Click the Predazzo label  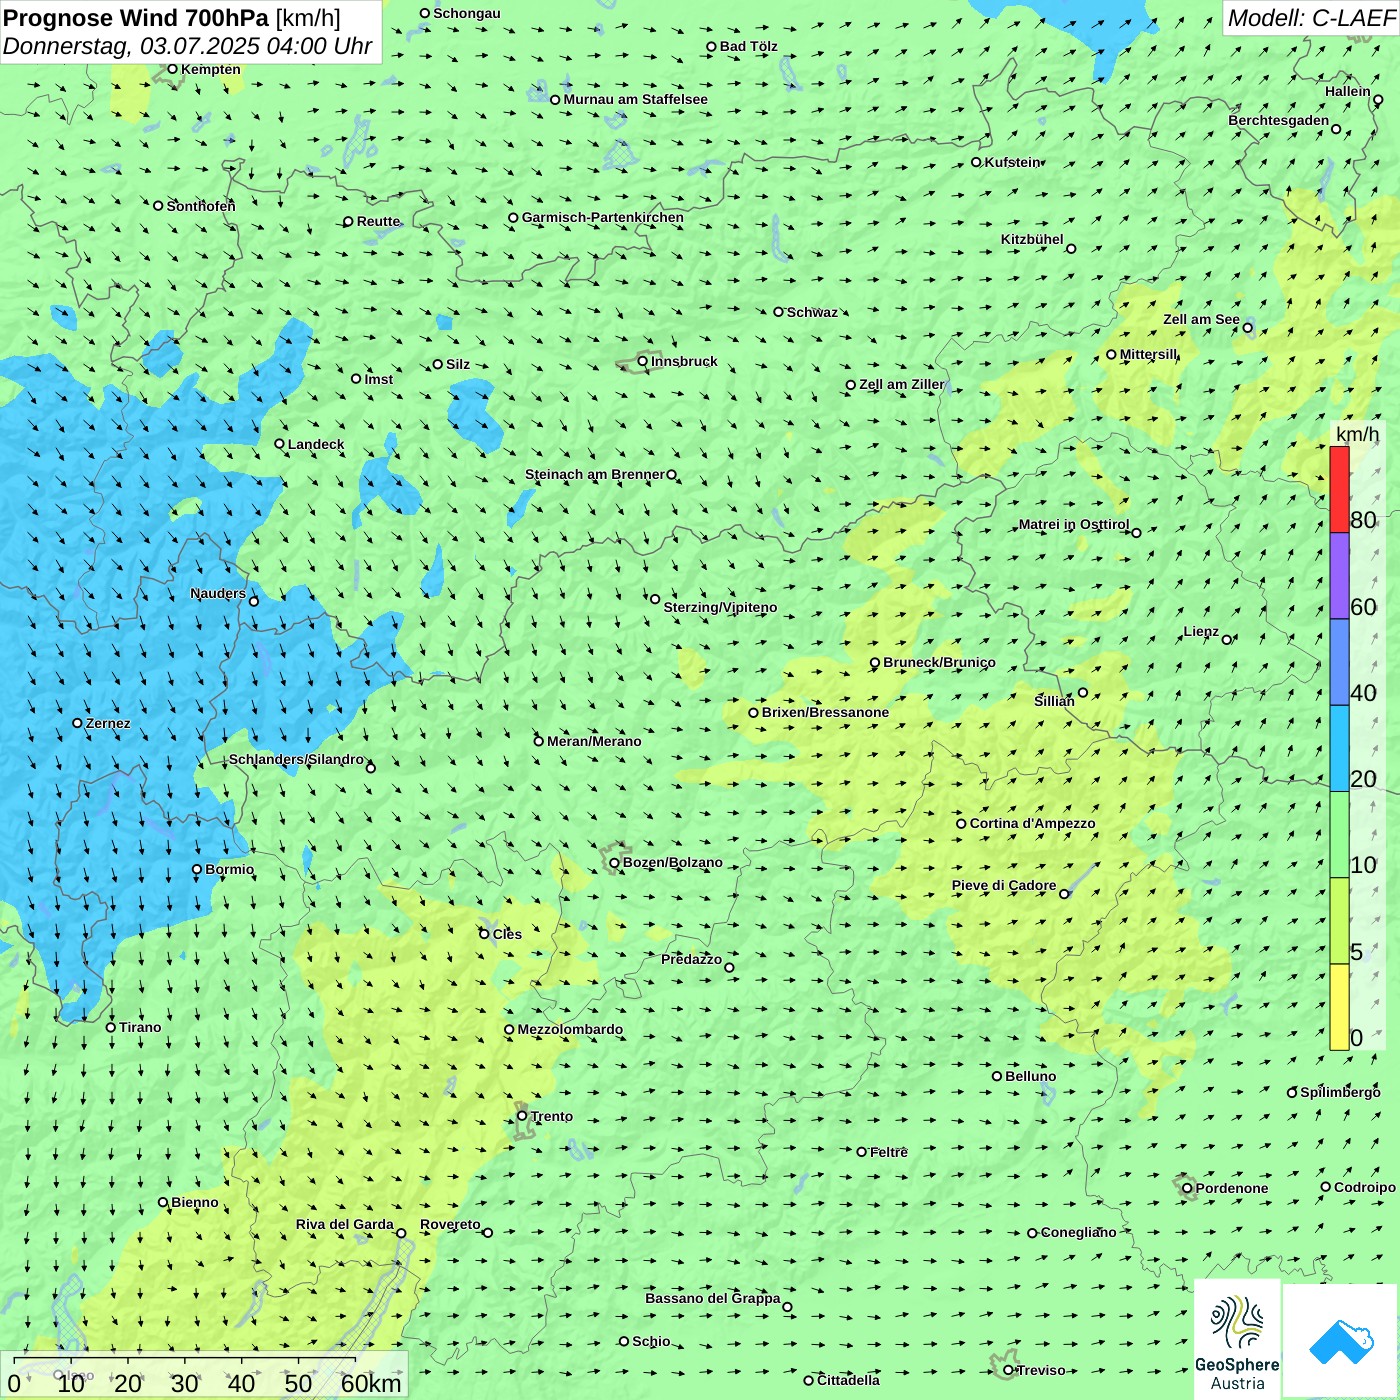pyautogui.click(x=691, y=959)
